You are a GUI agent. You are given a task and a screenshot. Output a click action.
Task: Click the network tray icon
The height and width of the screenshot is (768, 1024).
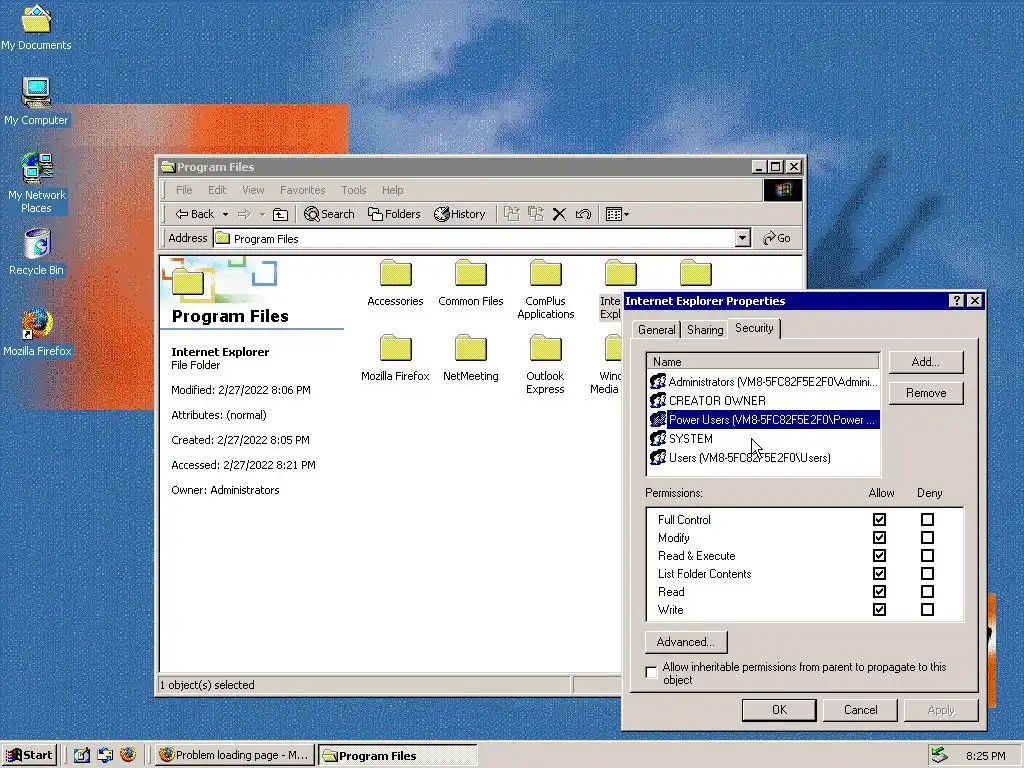point(939,755)
